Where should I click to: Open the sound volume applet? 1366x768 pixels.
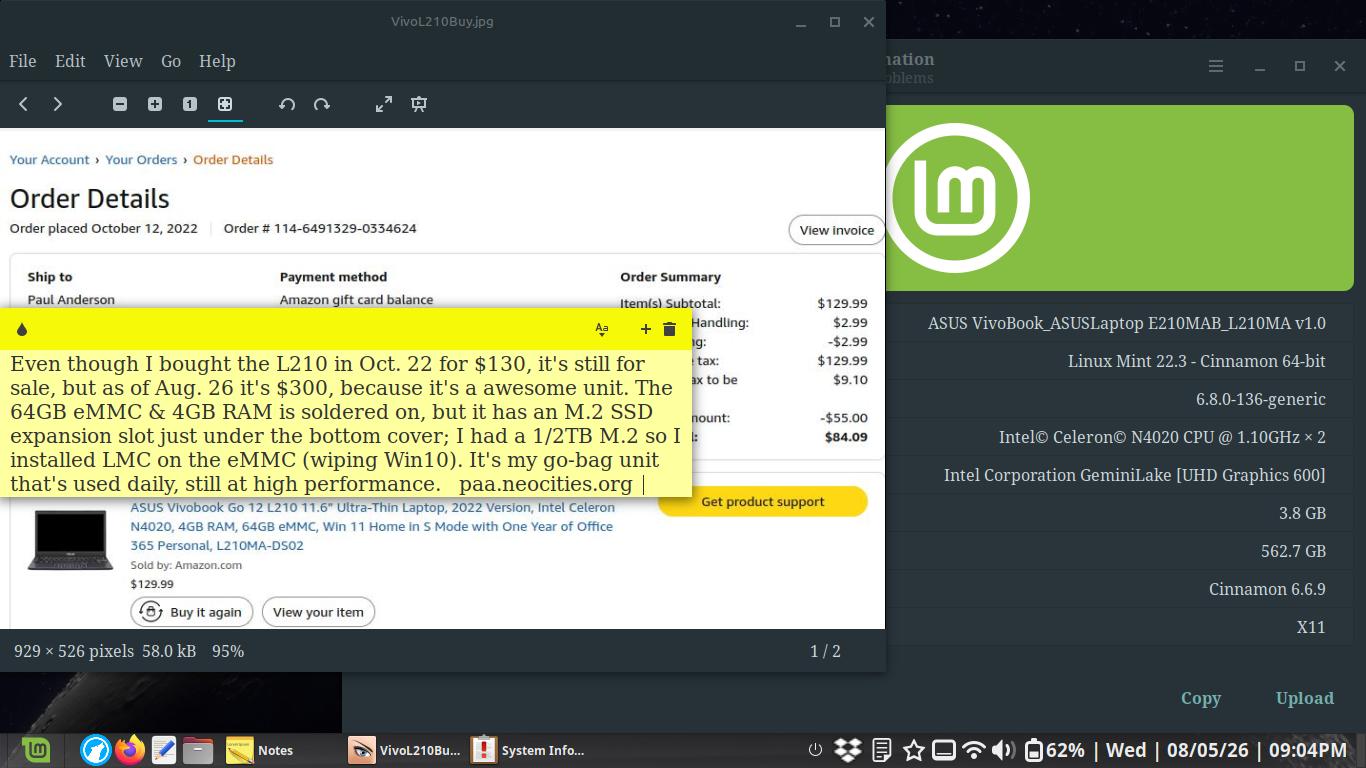tap(1003, 750)
